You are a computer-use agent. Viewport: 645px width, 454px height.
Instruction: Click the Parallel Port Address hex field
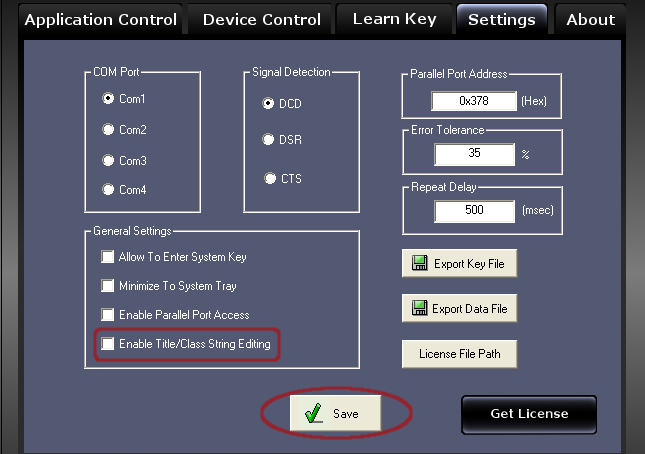point(474,101)
